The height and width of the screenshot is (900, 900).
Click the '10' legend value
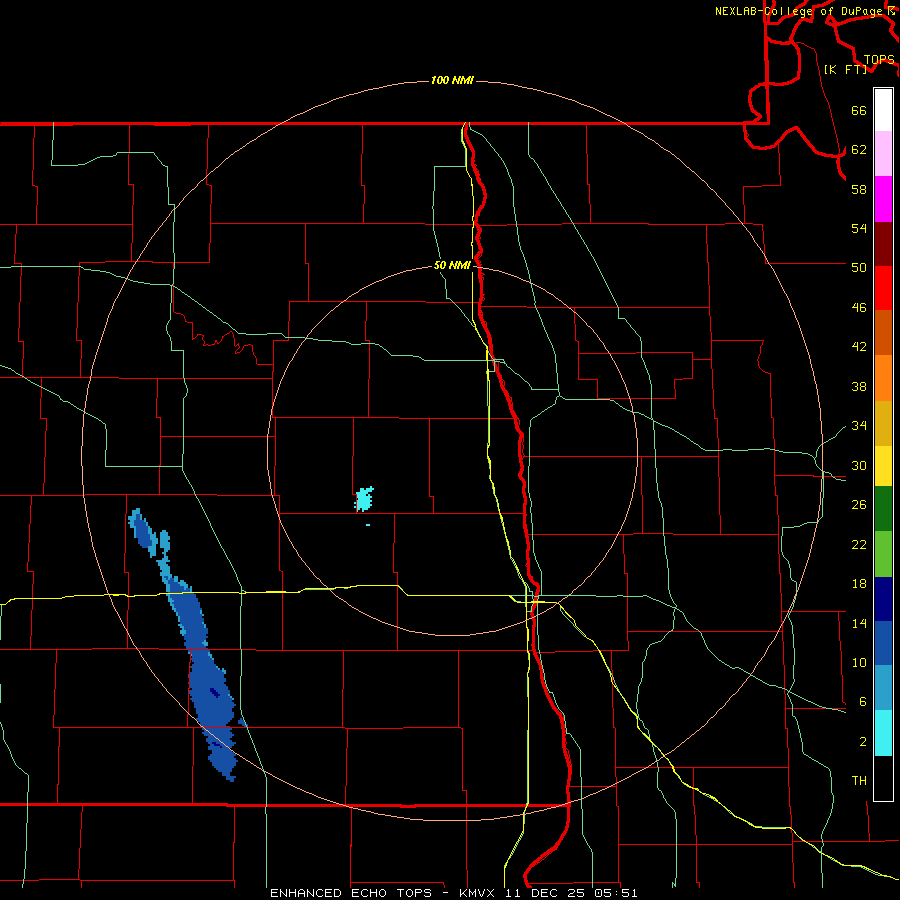(x=859, y=663)
